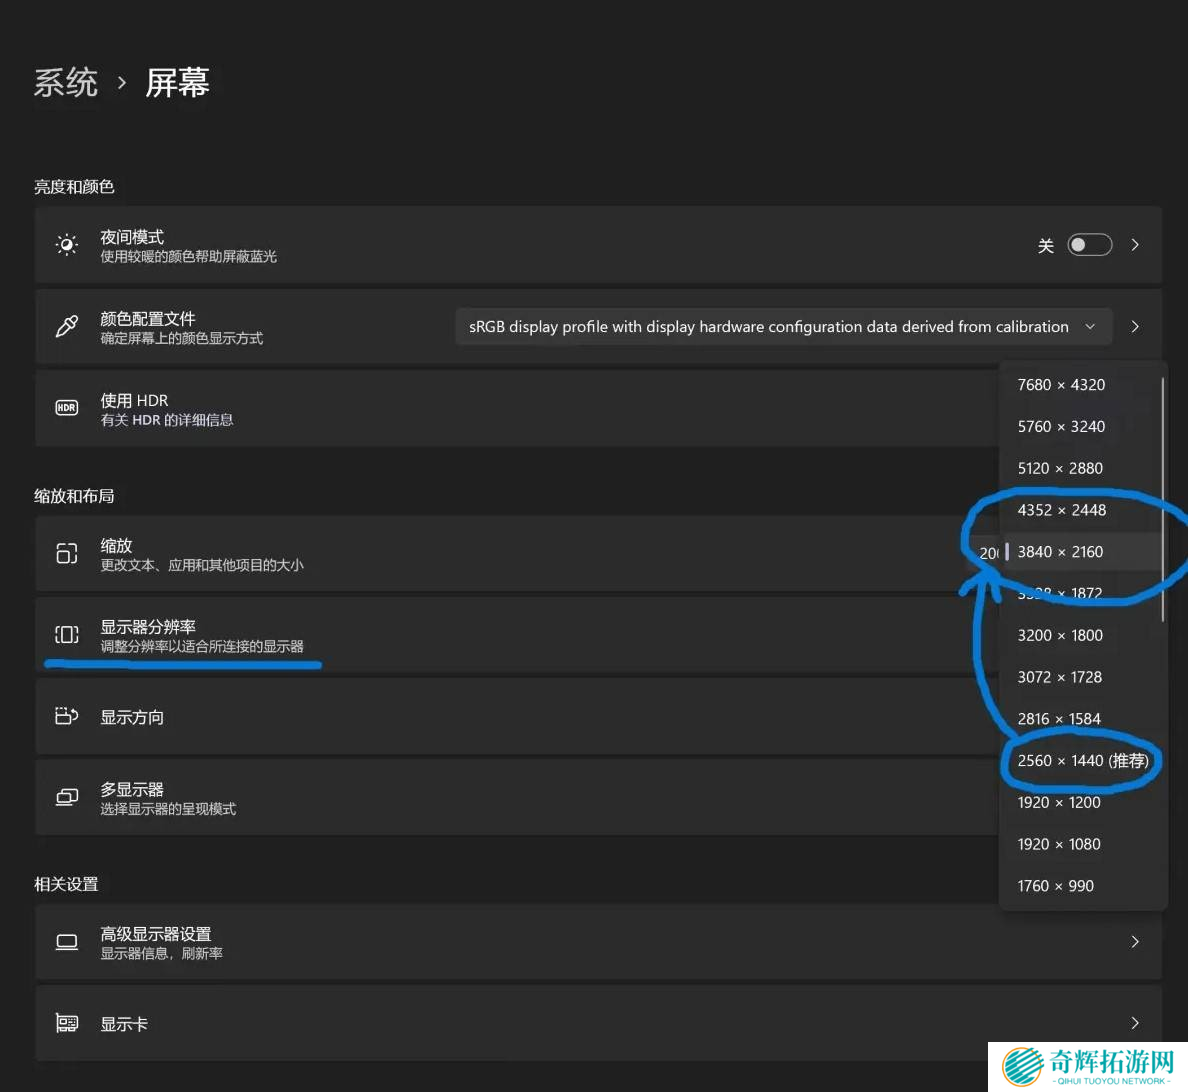The height and width of the screenshot is (1092, 1188).
Task: Go back to 系统 breadcrumb
Action: 66,83
